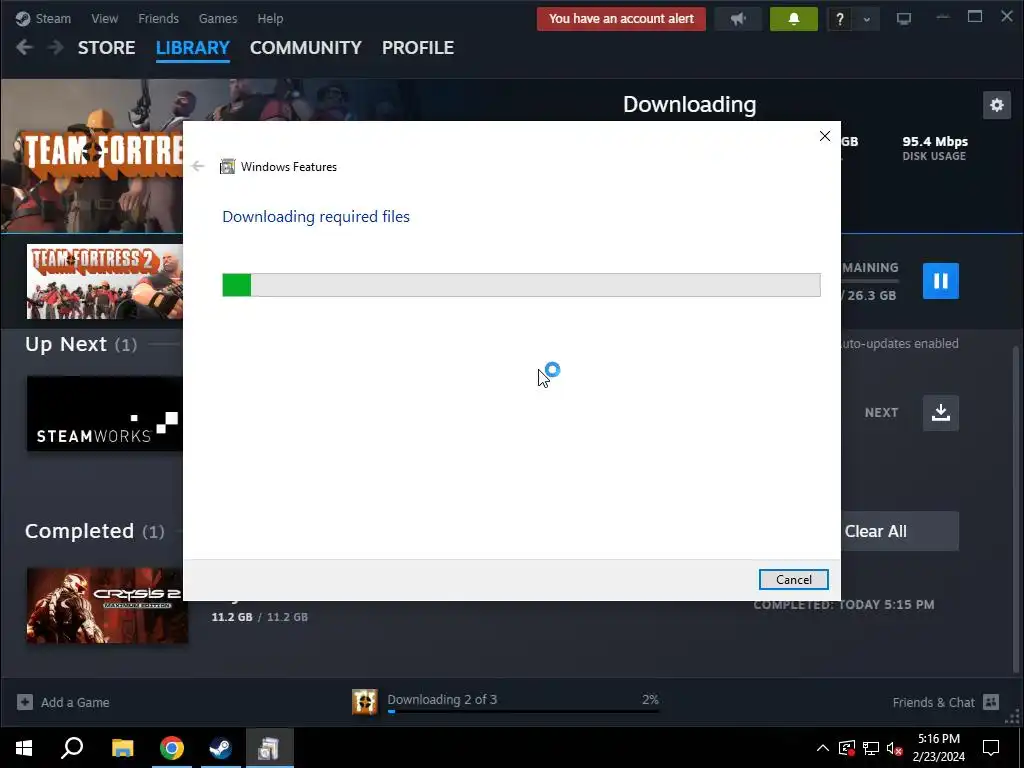Open Google Chrome from taskbar

click(x=172, y=748)
